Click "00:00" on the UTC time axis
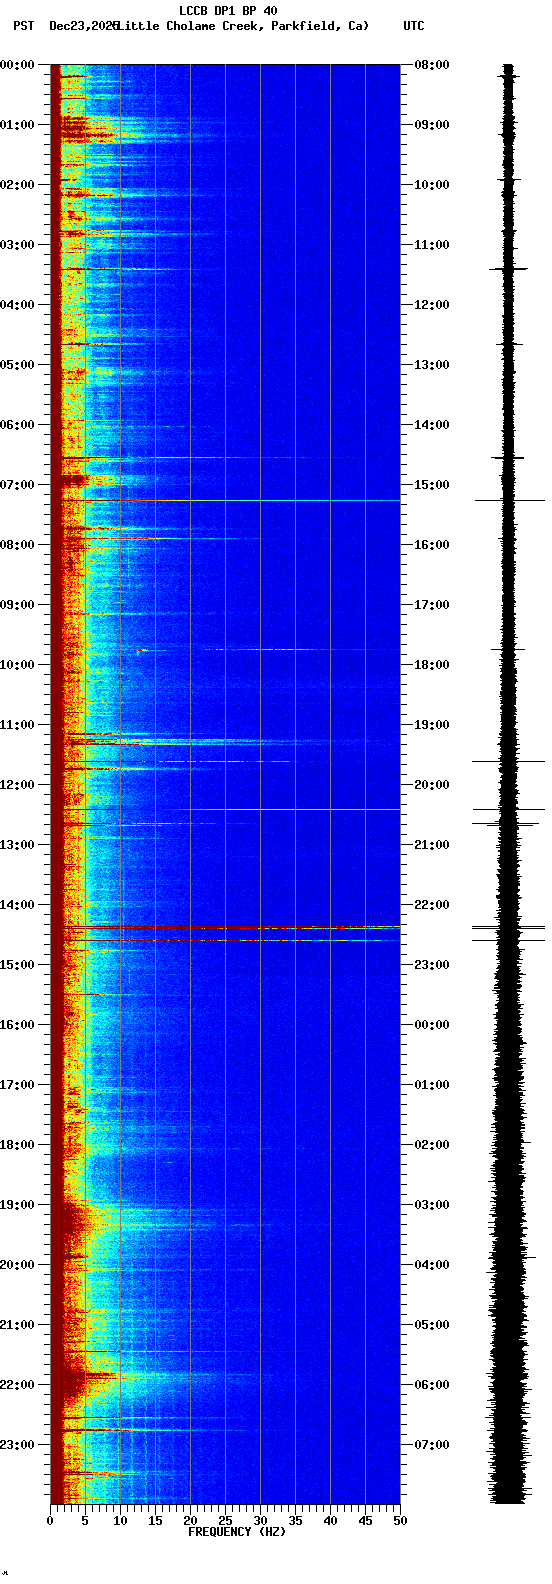Image resolution: width=552 pixels, height=1584 pixels. [432, 1025]
